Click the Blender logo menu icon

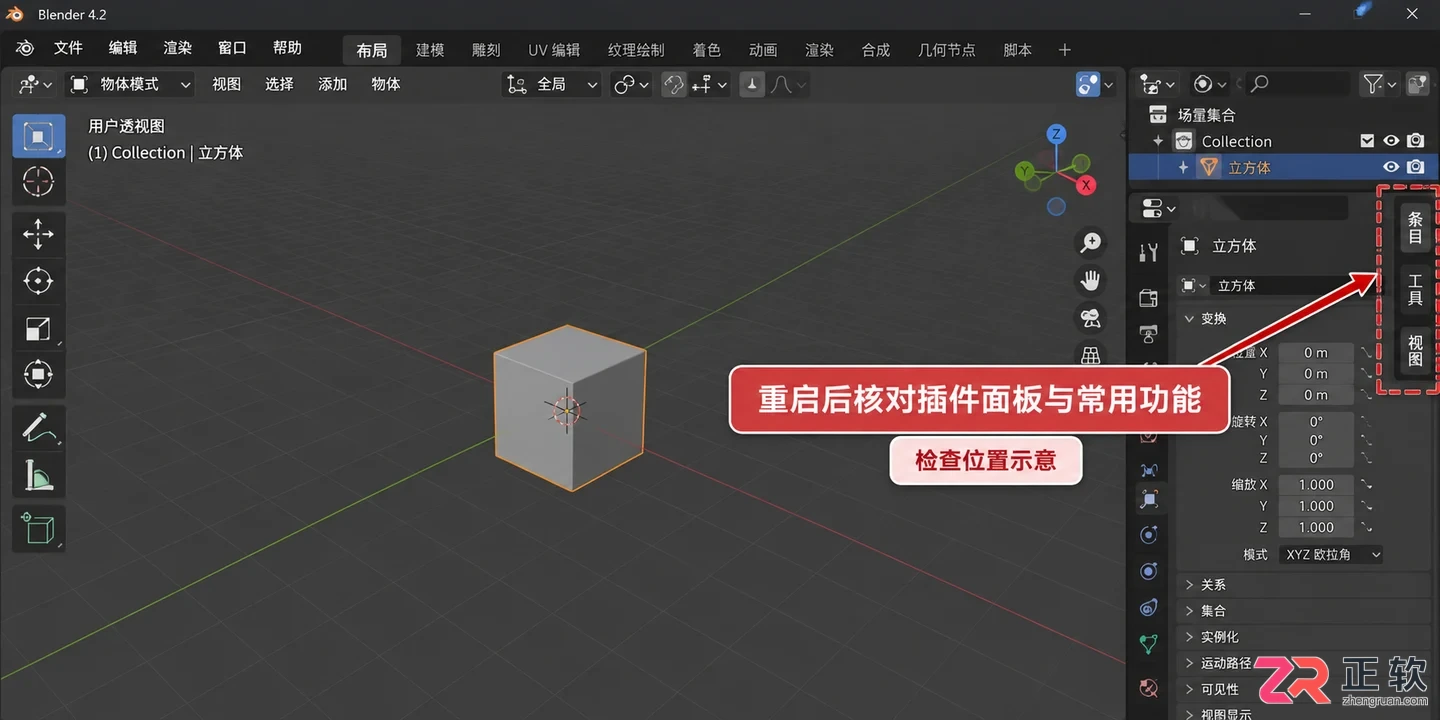[x=25, y=48]
